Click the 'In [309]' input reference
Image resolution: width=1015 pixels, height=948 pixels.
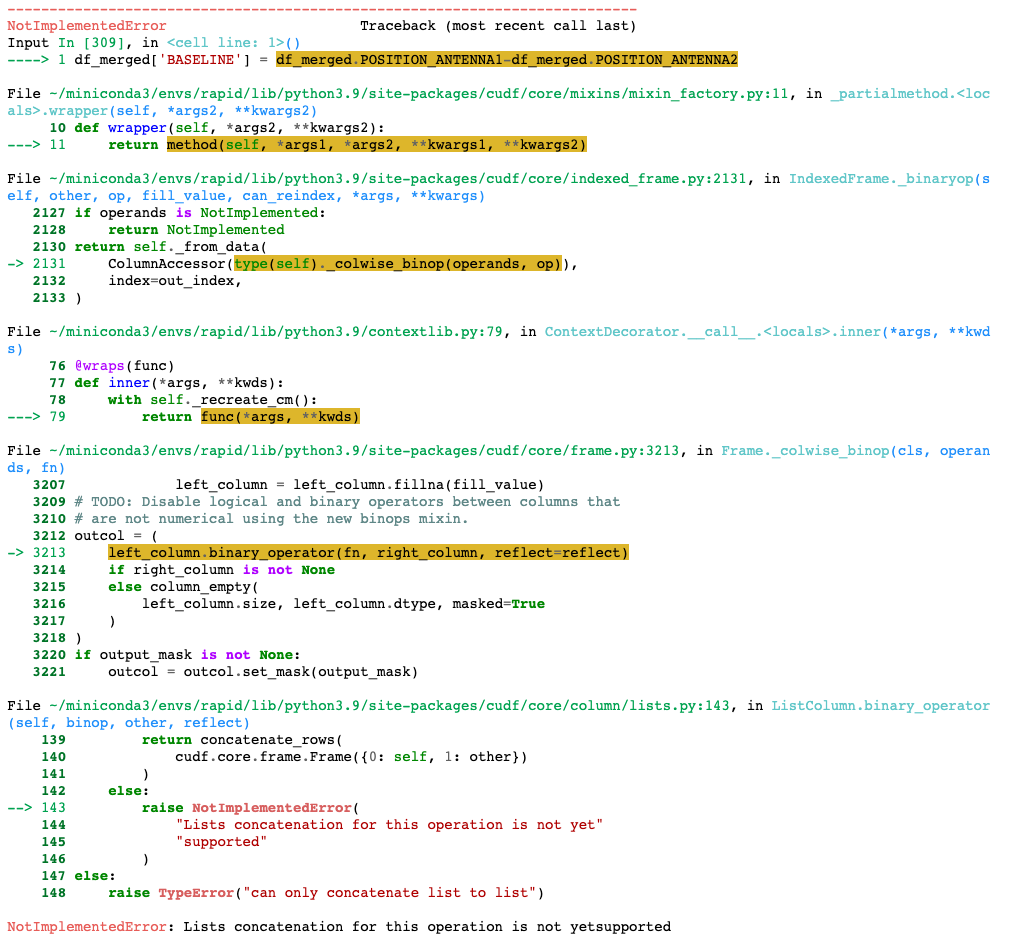pyautogui.click(x=91, y=43)
